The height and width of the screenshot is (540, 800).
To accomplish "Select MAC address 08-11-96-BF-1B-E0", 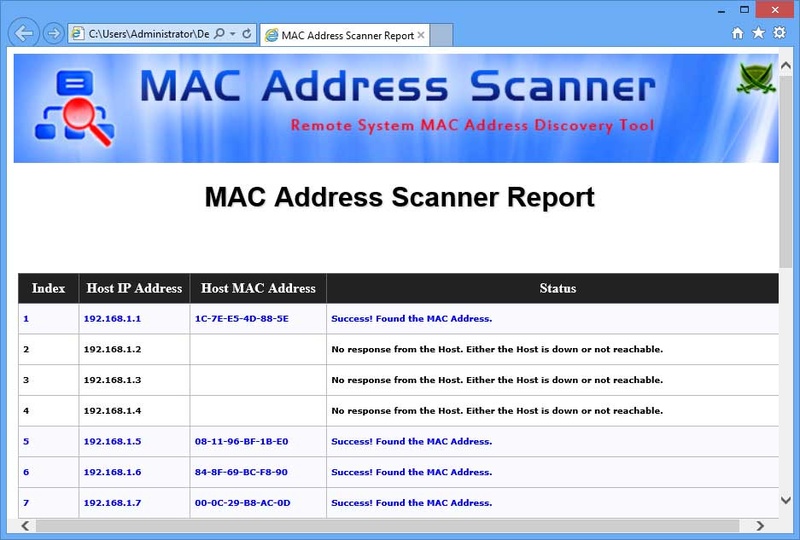I will coord(241,441).
